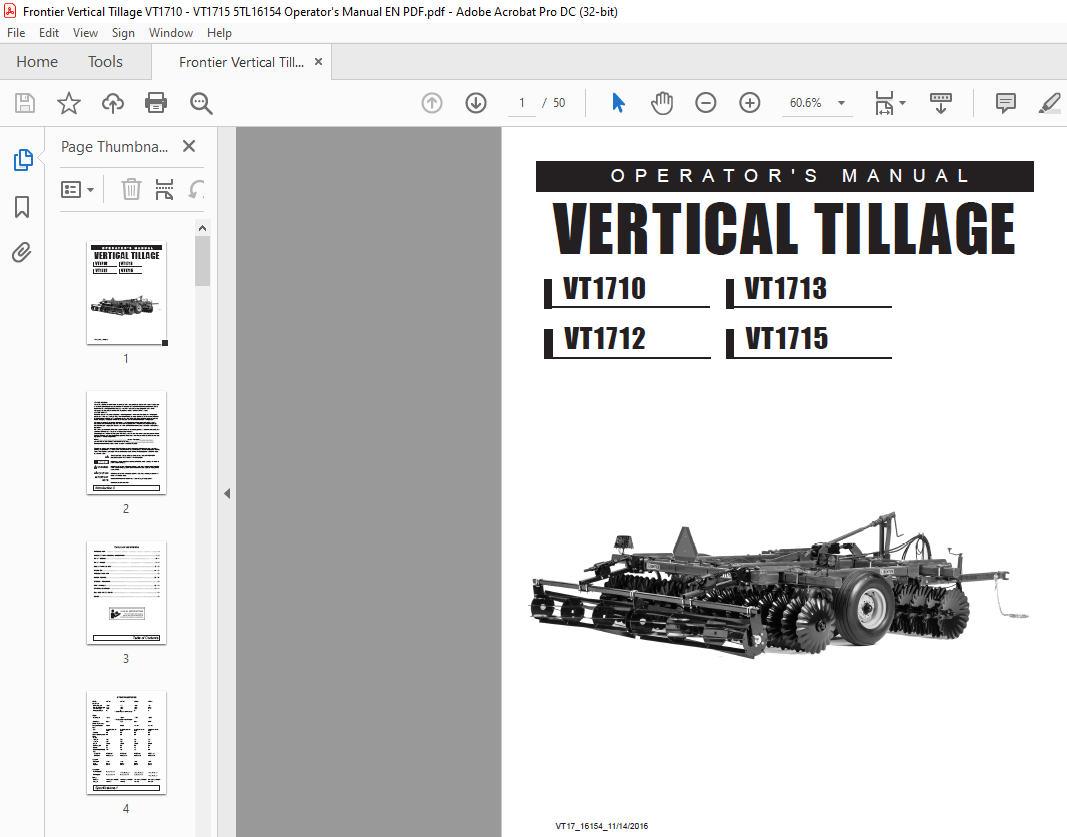The height and width of the screenshot is (837, 1067).
Task: Open the Sign menu
Action: pyautogui.click(x=123, y=33)
